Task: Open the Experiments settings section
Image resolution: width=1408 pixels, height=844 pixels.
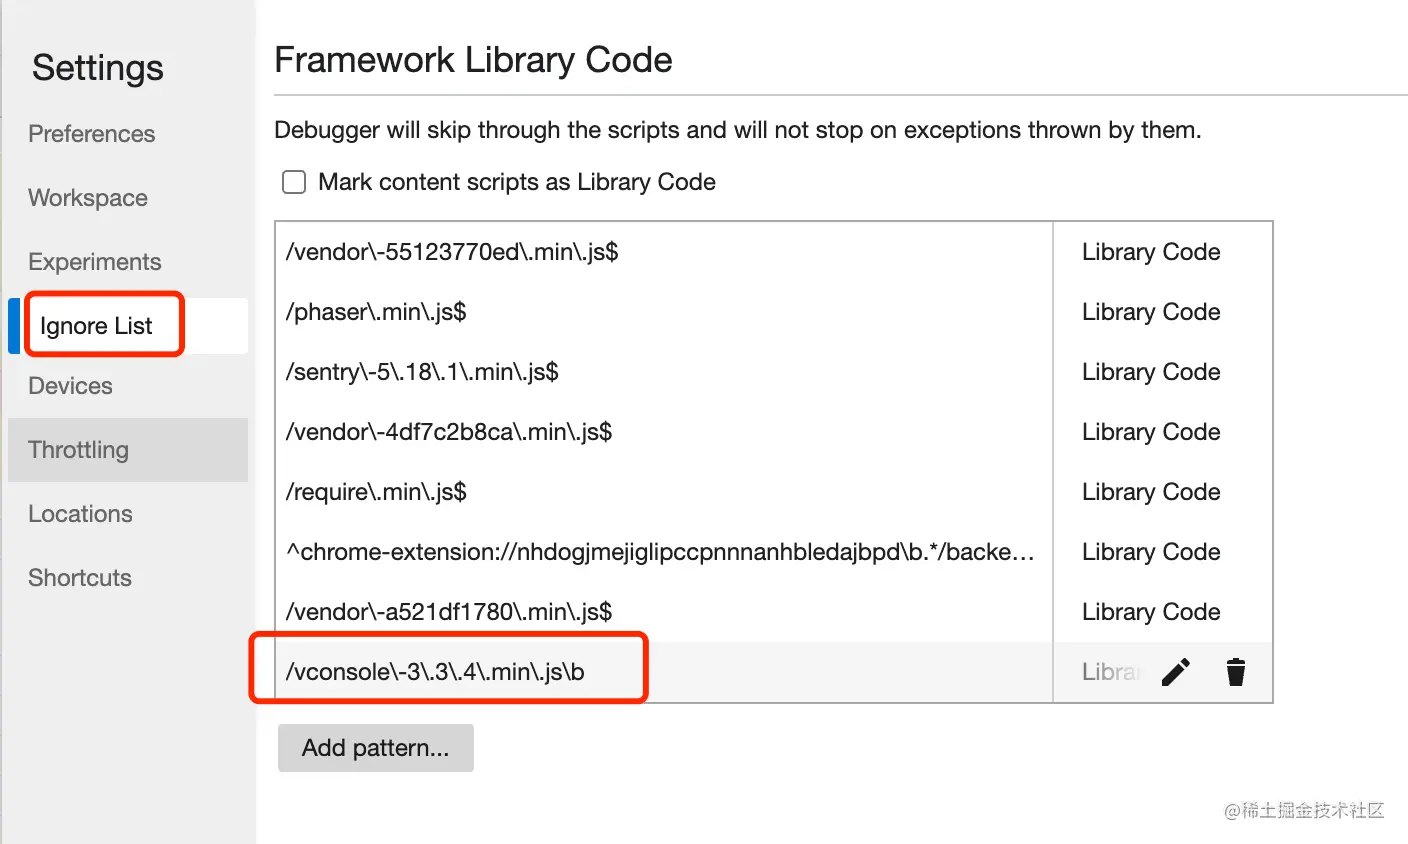Action: 95,262
